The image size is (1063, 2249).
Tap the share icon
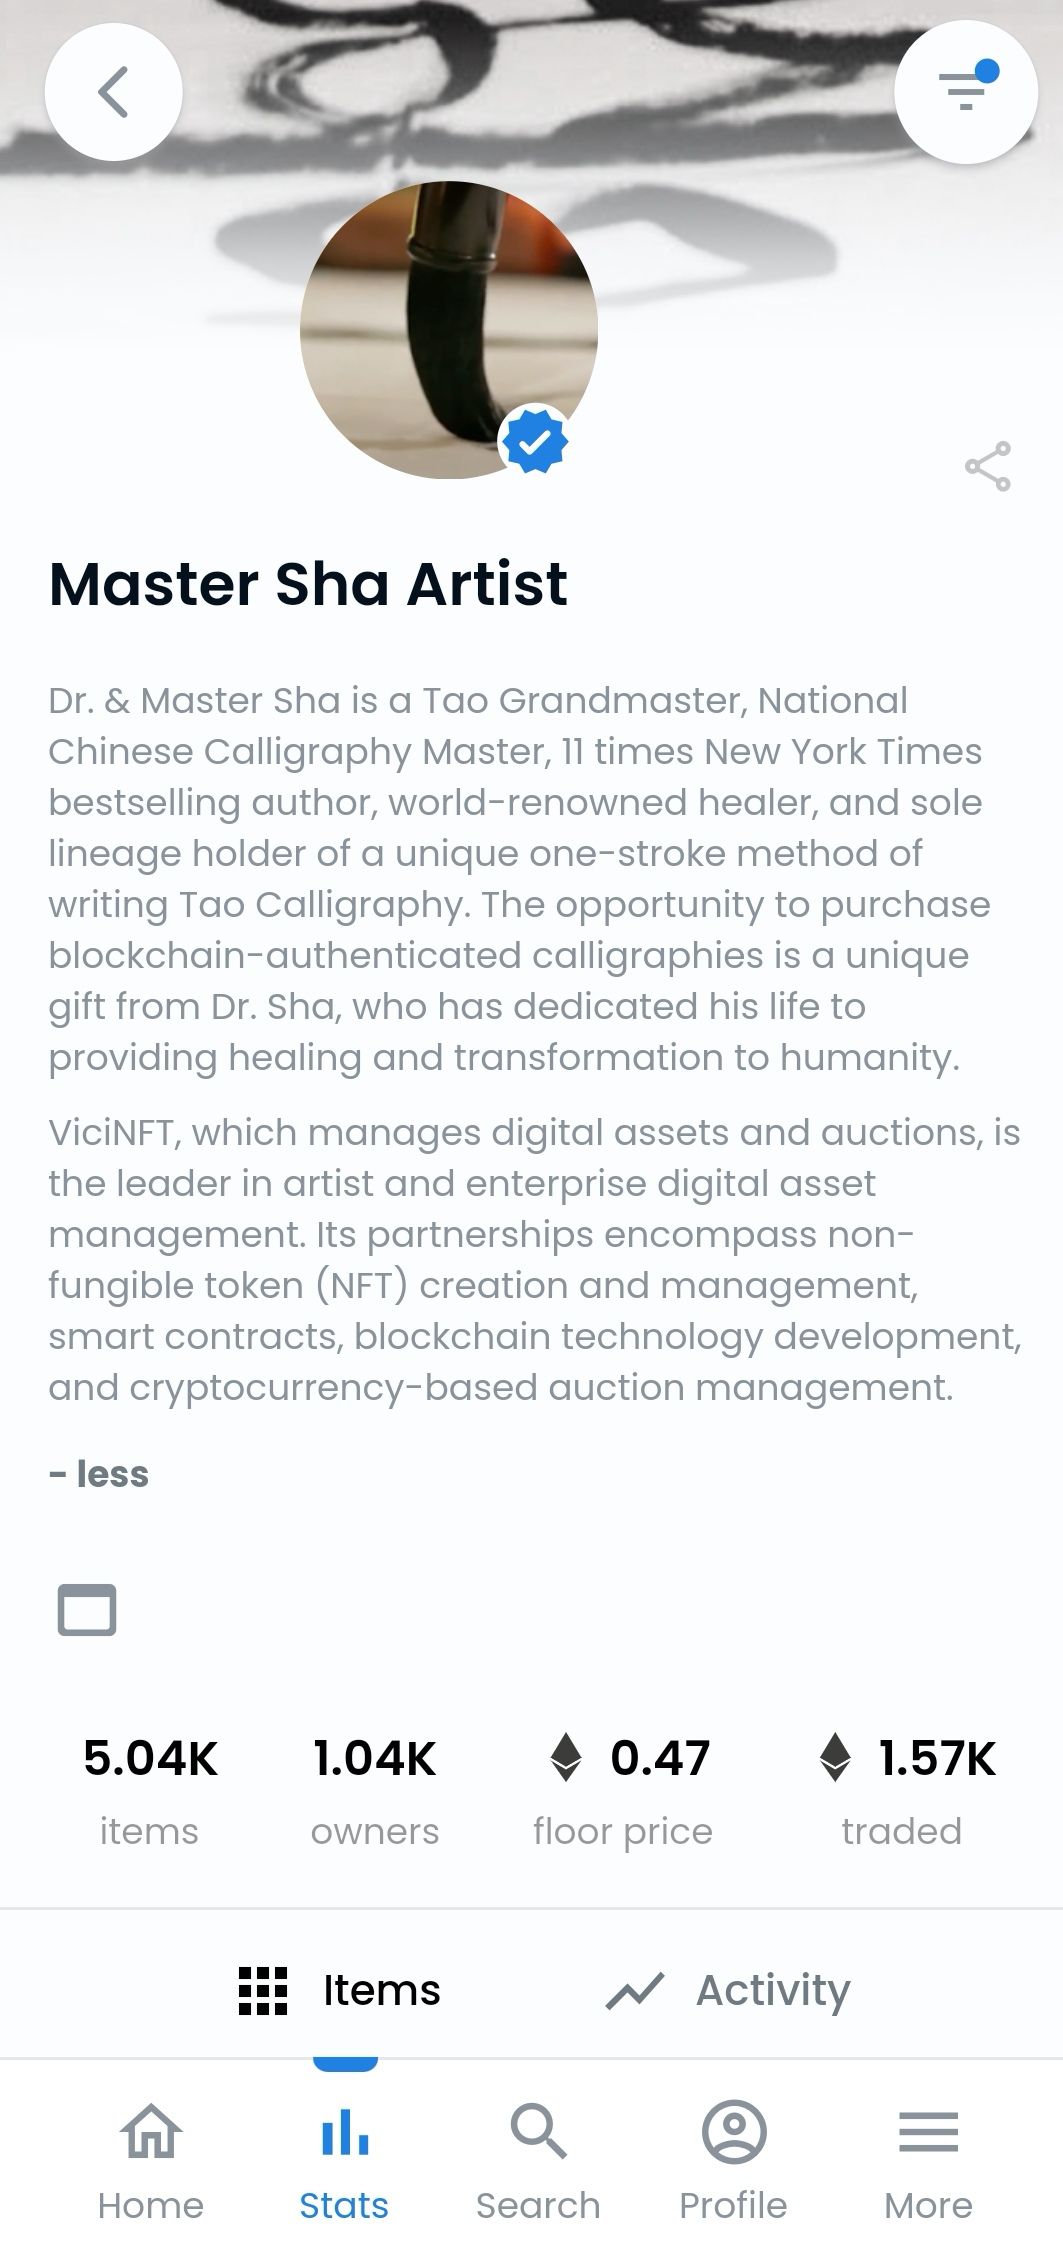(x=987, y=466)
